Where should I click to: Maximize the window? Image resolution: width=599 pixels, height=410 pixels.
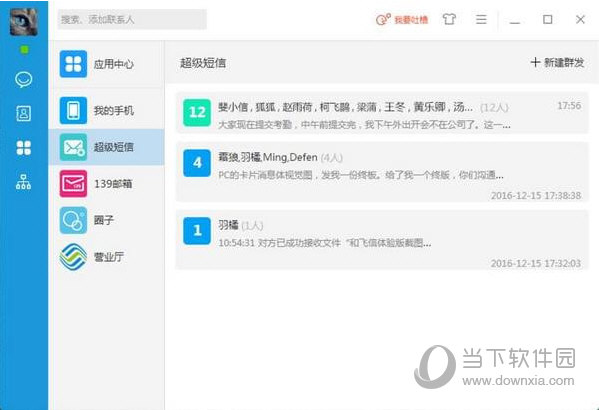pyautogui.click(x=547, y=19)
